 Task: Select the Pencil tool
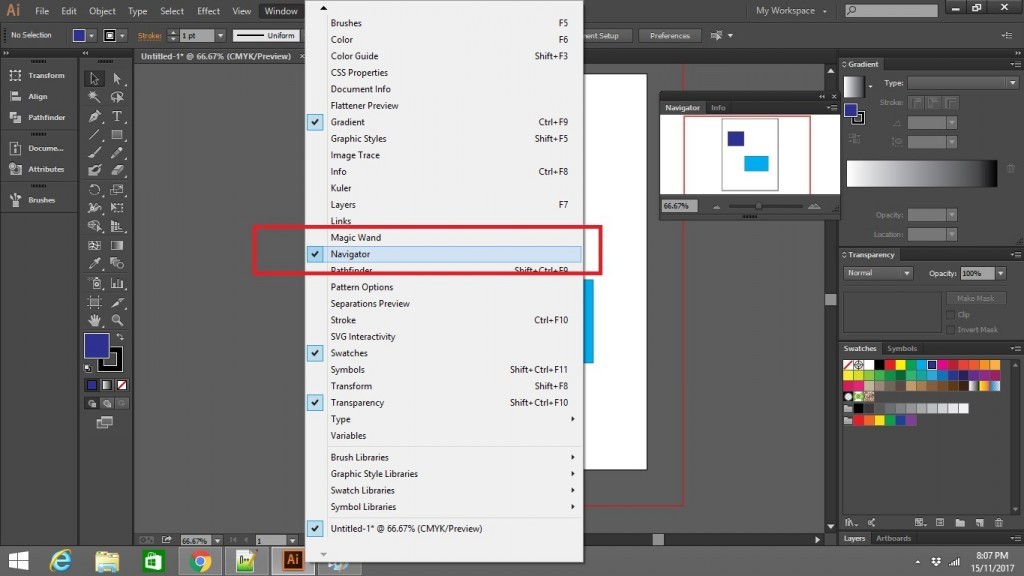coord(117,152)
